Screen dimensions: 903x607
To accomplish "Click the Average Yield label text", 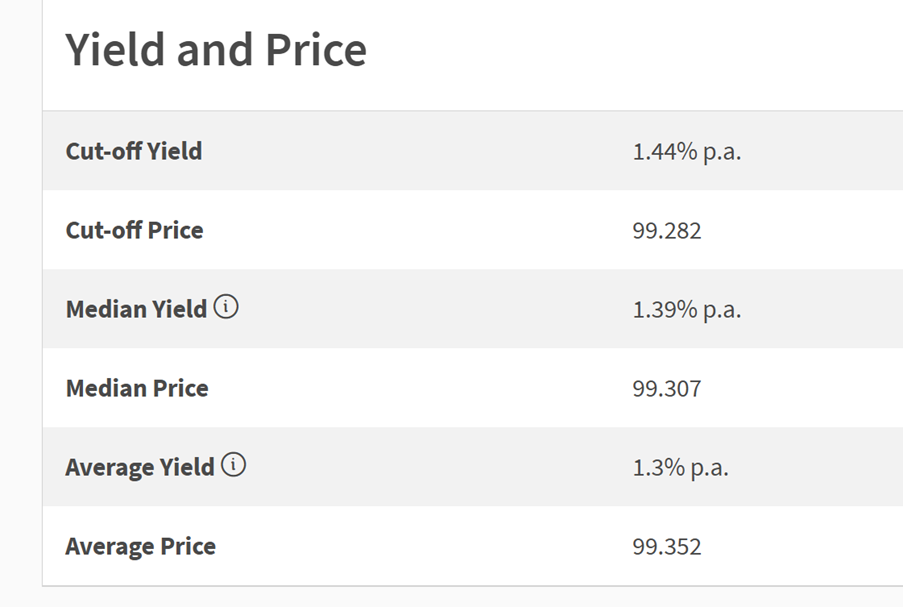I will (140, 467).
